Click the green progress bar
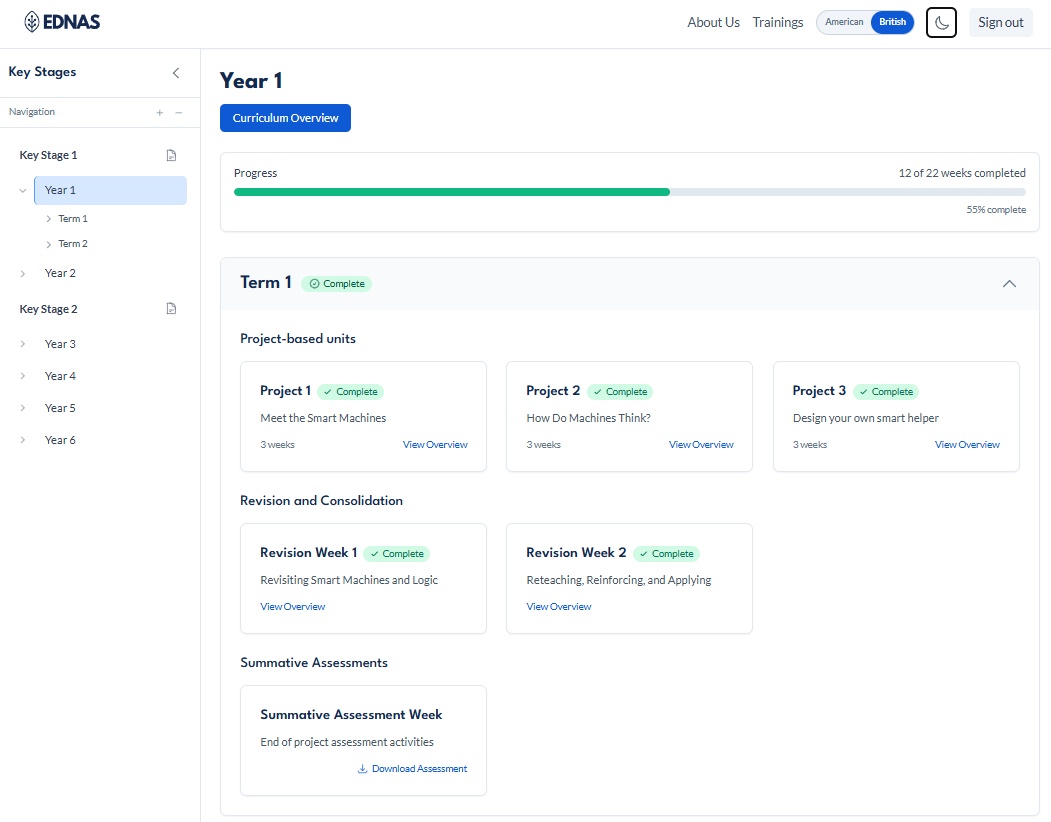Image resolution: width=1051 pixels, height=822 pixels. click(x=450, y=192)
